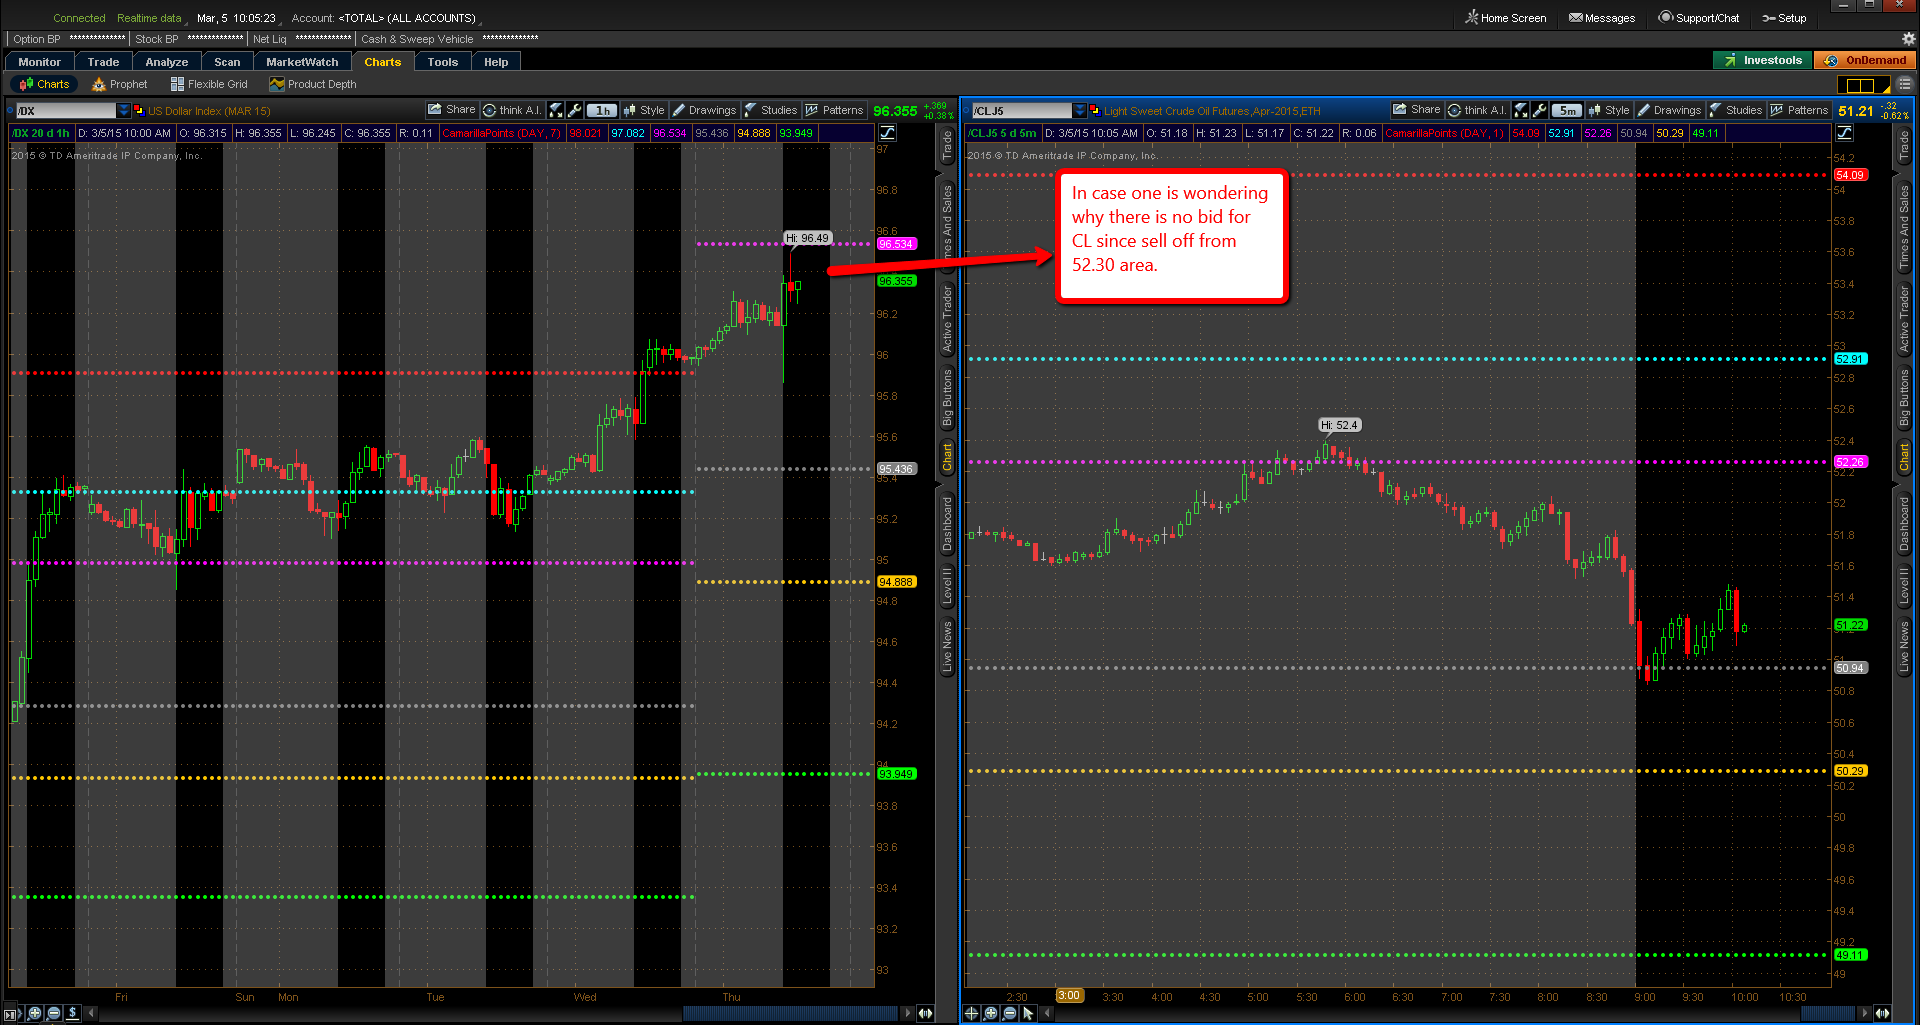The image size is (1920, 1025).
Task: Click the color link swatch beside /CLJ5
Action: (x=1095, y=111)
